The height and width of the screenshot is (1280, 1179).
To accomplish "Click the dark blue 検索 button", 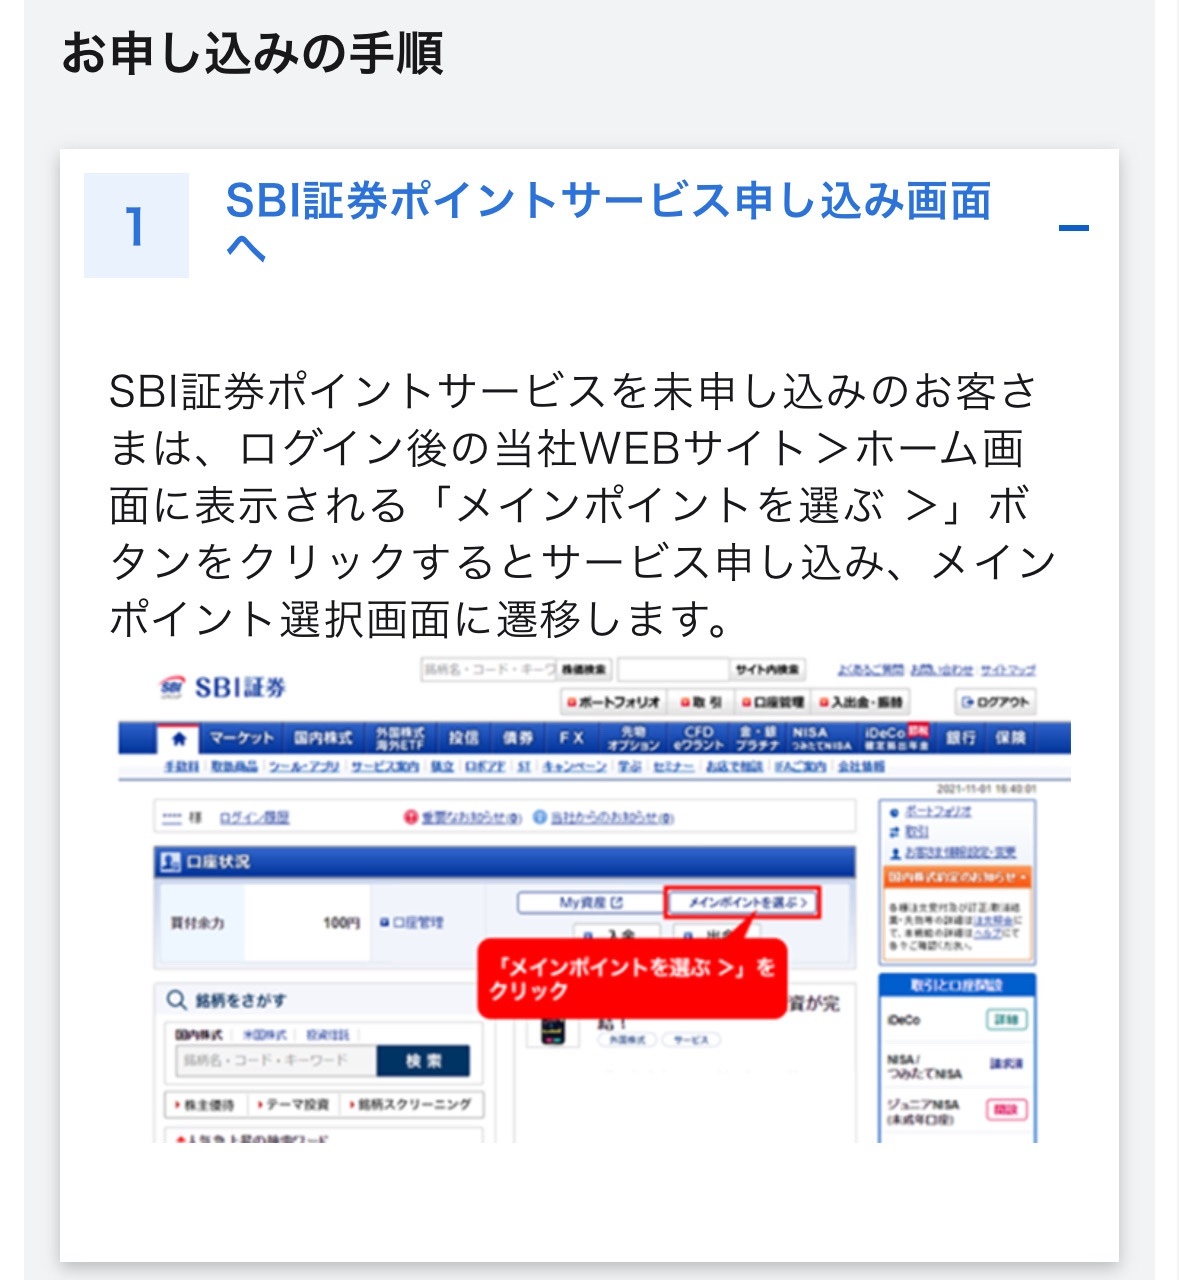I will (423, 1061).
